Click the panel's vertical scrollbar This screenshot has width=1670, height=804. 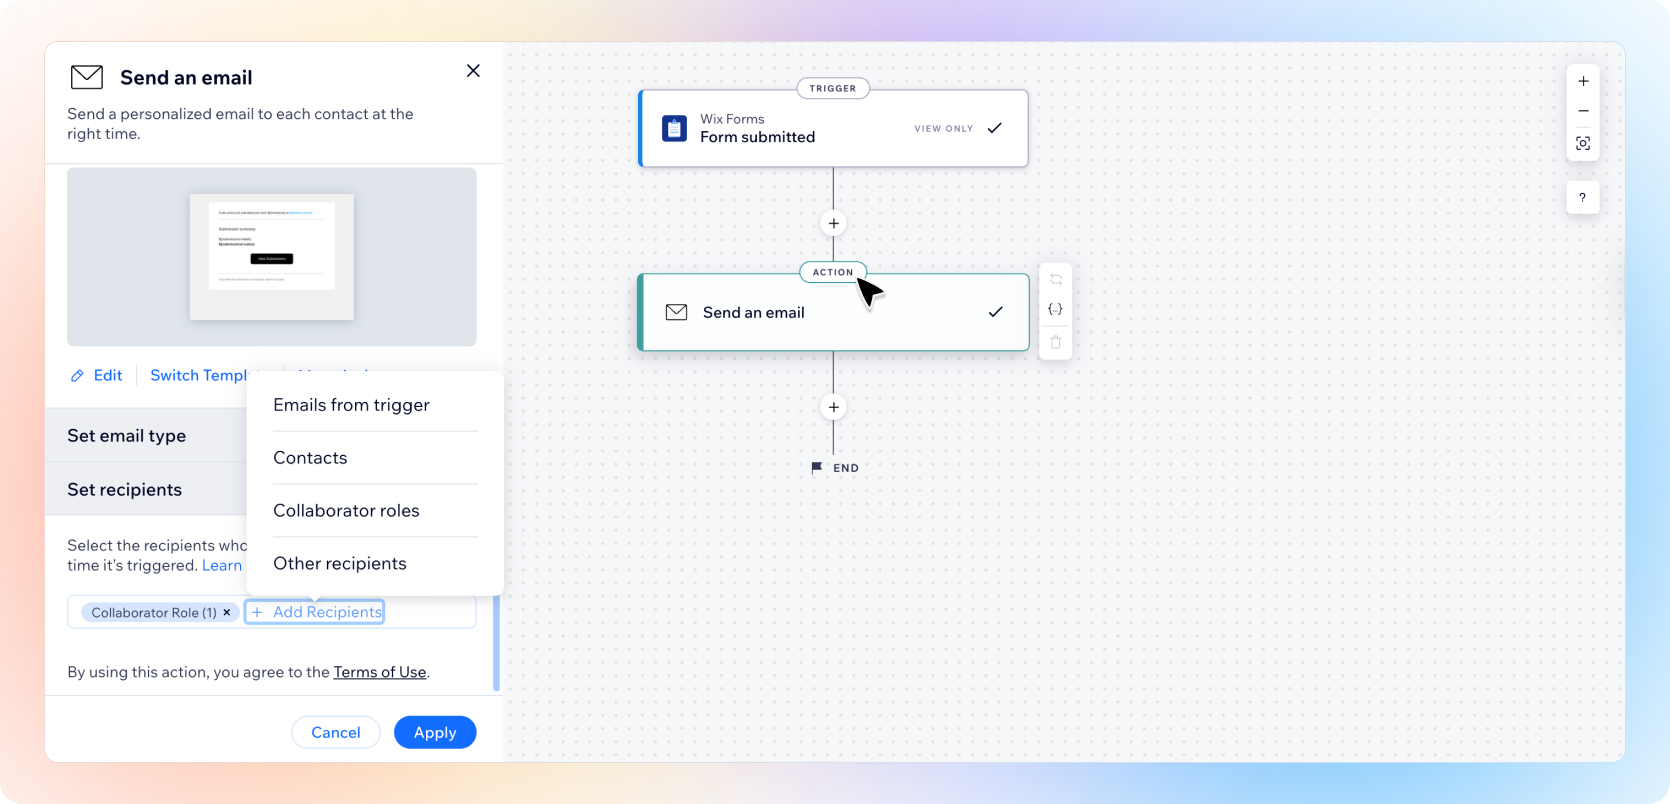[496, 642]
